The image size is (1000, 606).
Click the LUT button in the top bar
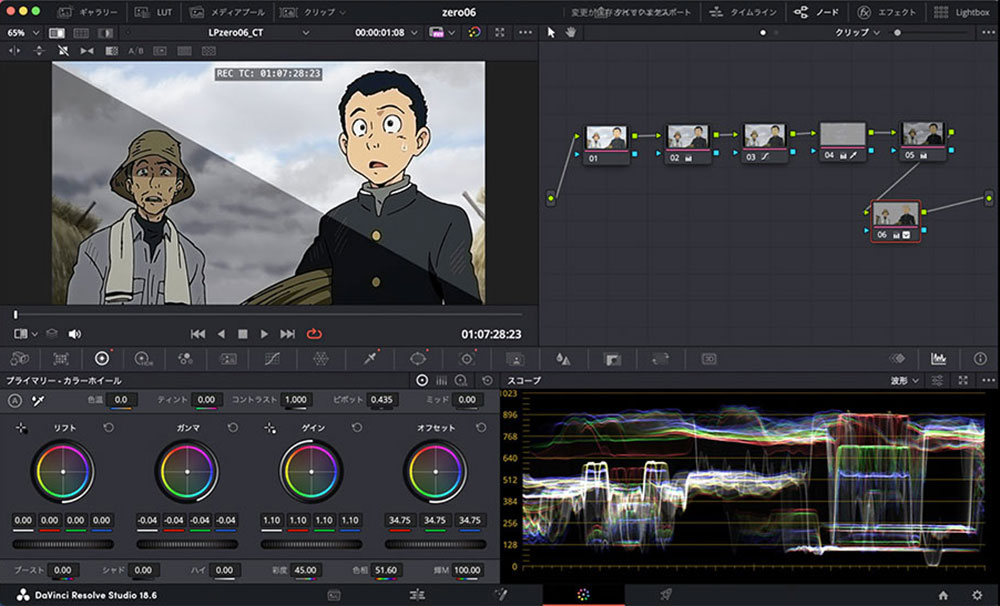pos(160,13)
